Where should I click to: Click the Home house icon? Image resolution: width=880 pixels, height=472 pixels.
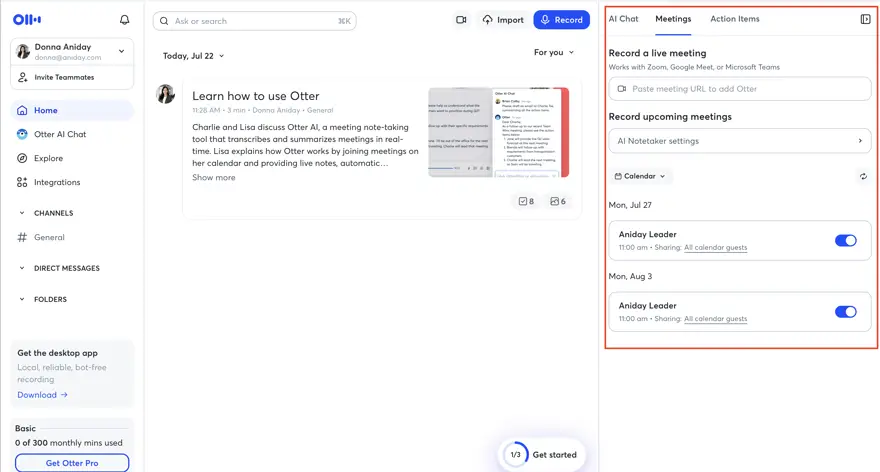point(22,110)
